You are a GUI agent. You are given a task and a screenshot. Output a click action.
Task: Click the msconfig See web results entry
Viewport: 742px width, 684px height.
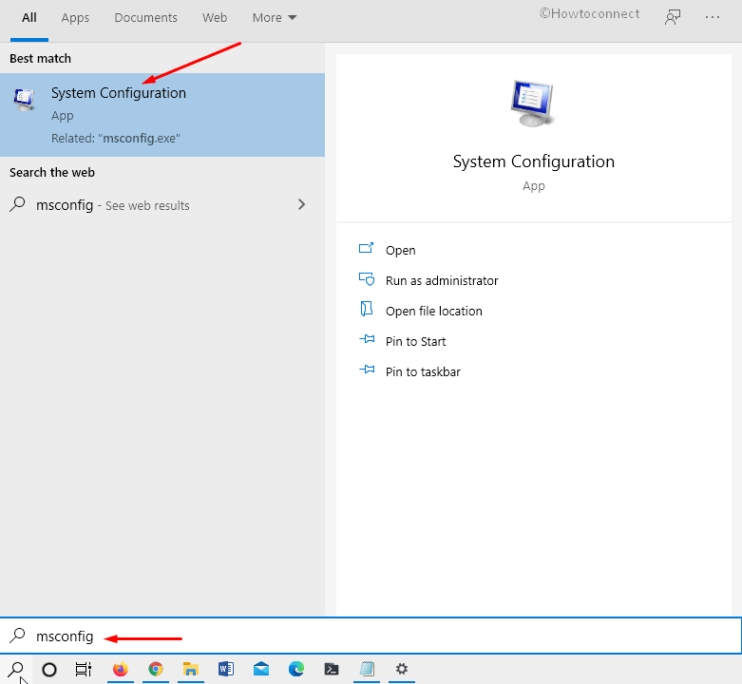coord(162,205)
